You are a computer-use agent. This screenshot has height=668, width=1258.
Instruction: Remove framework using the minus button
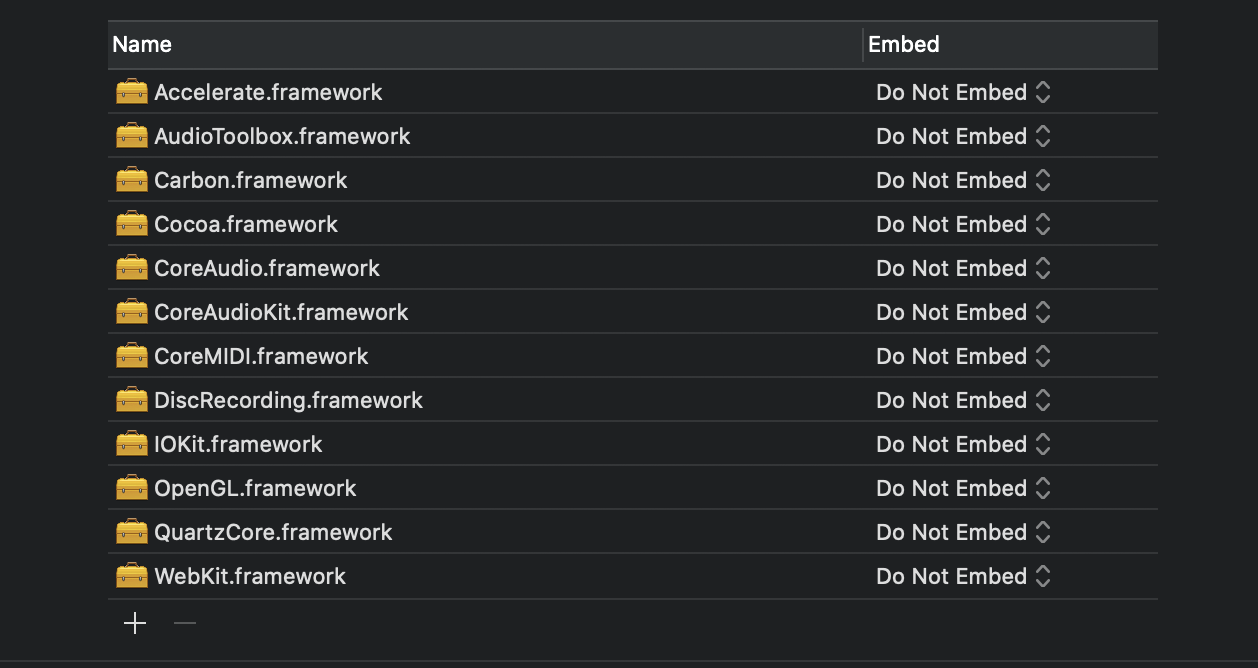pyautogui.click(x=185, y=624)
